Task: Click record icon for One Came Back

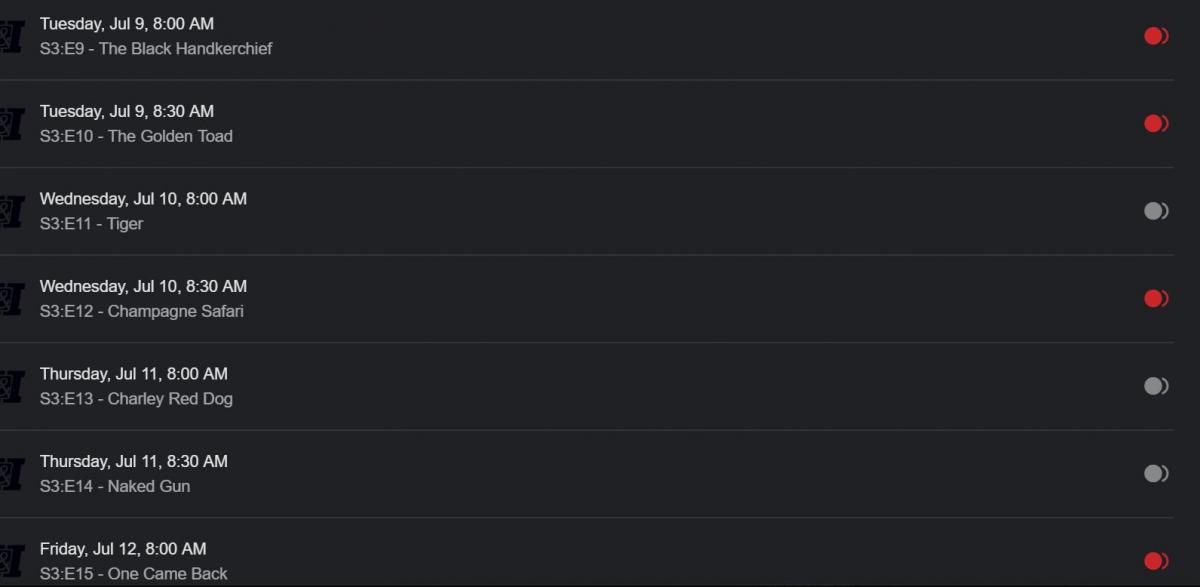Action: (1156, 561)
